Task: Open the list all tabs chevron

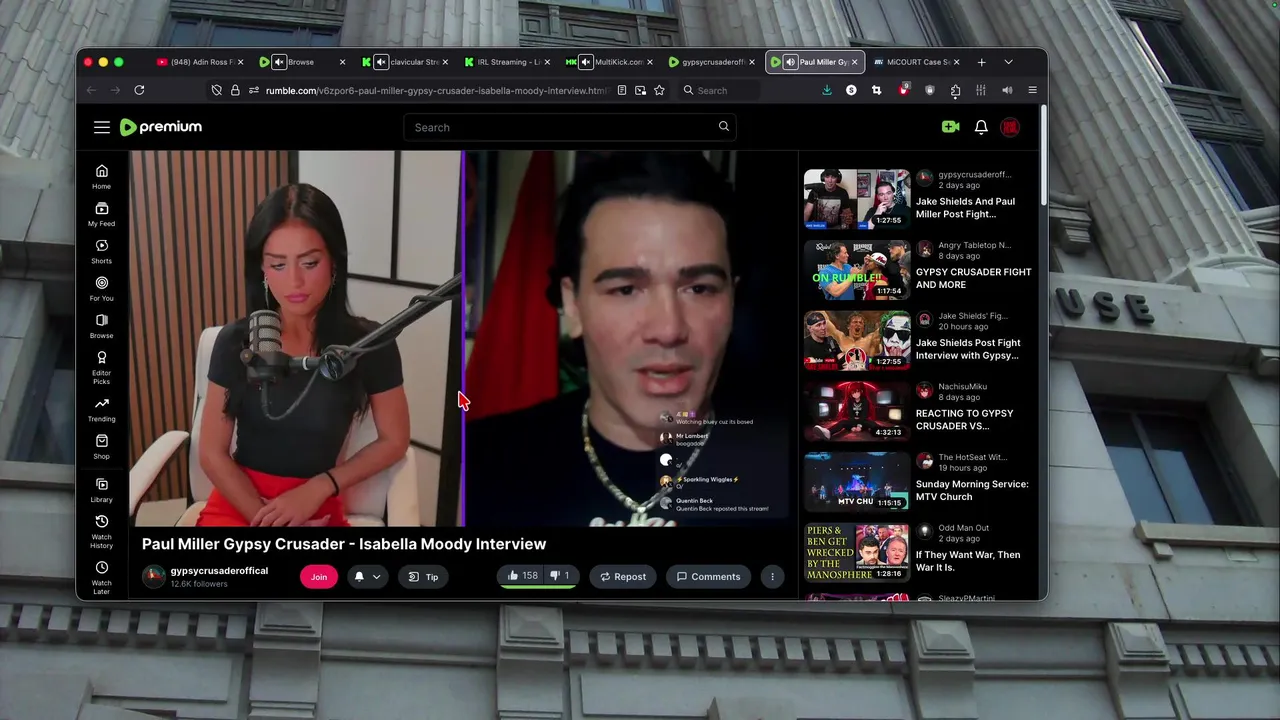Action: pos(1008,62)
